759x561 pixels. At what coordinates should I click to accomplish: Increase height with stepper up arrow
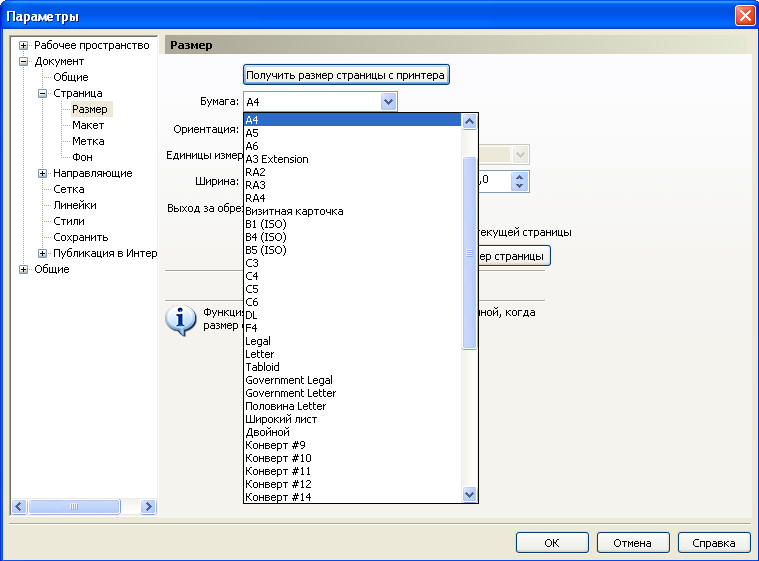tap(519, 177)
